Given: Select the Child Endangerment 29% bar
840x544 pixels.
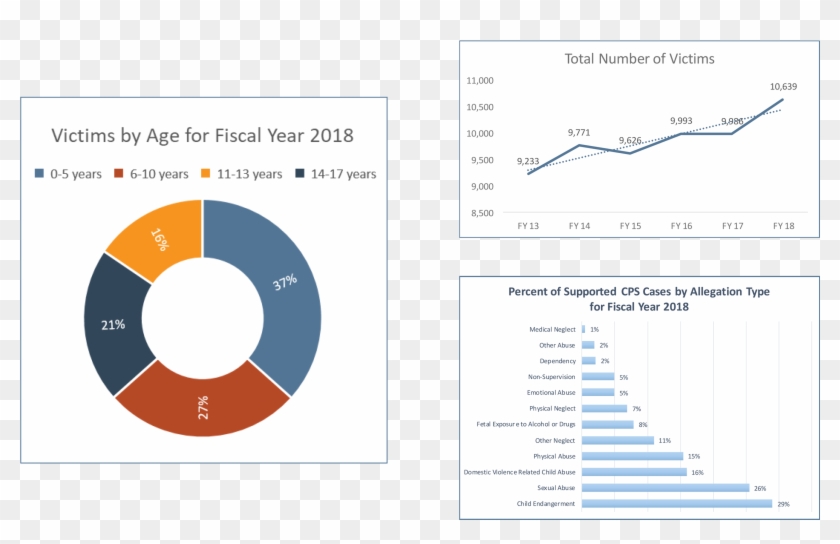Looking at the screenshot, I should (676, 504).
